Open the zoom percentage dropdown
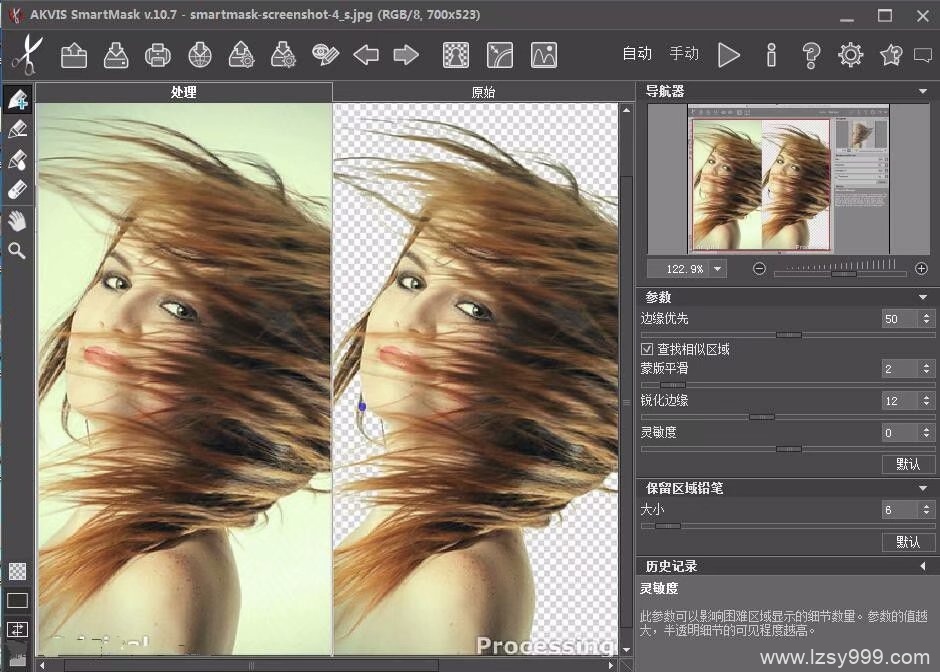Viewport: 940px width, 672px height. pos(718,269)
